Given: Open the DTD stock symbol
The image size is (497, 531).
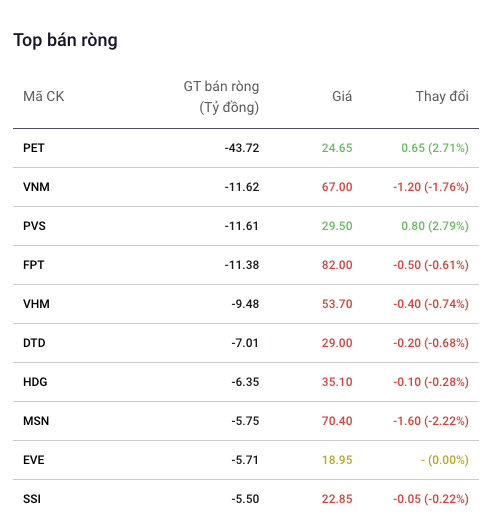Looking at the screenshot, I should 34,343.
